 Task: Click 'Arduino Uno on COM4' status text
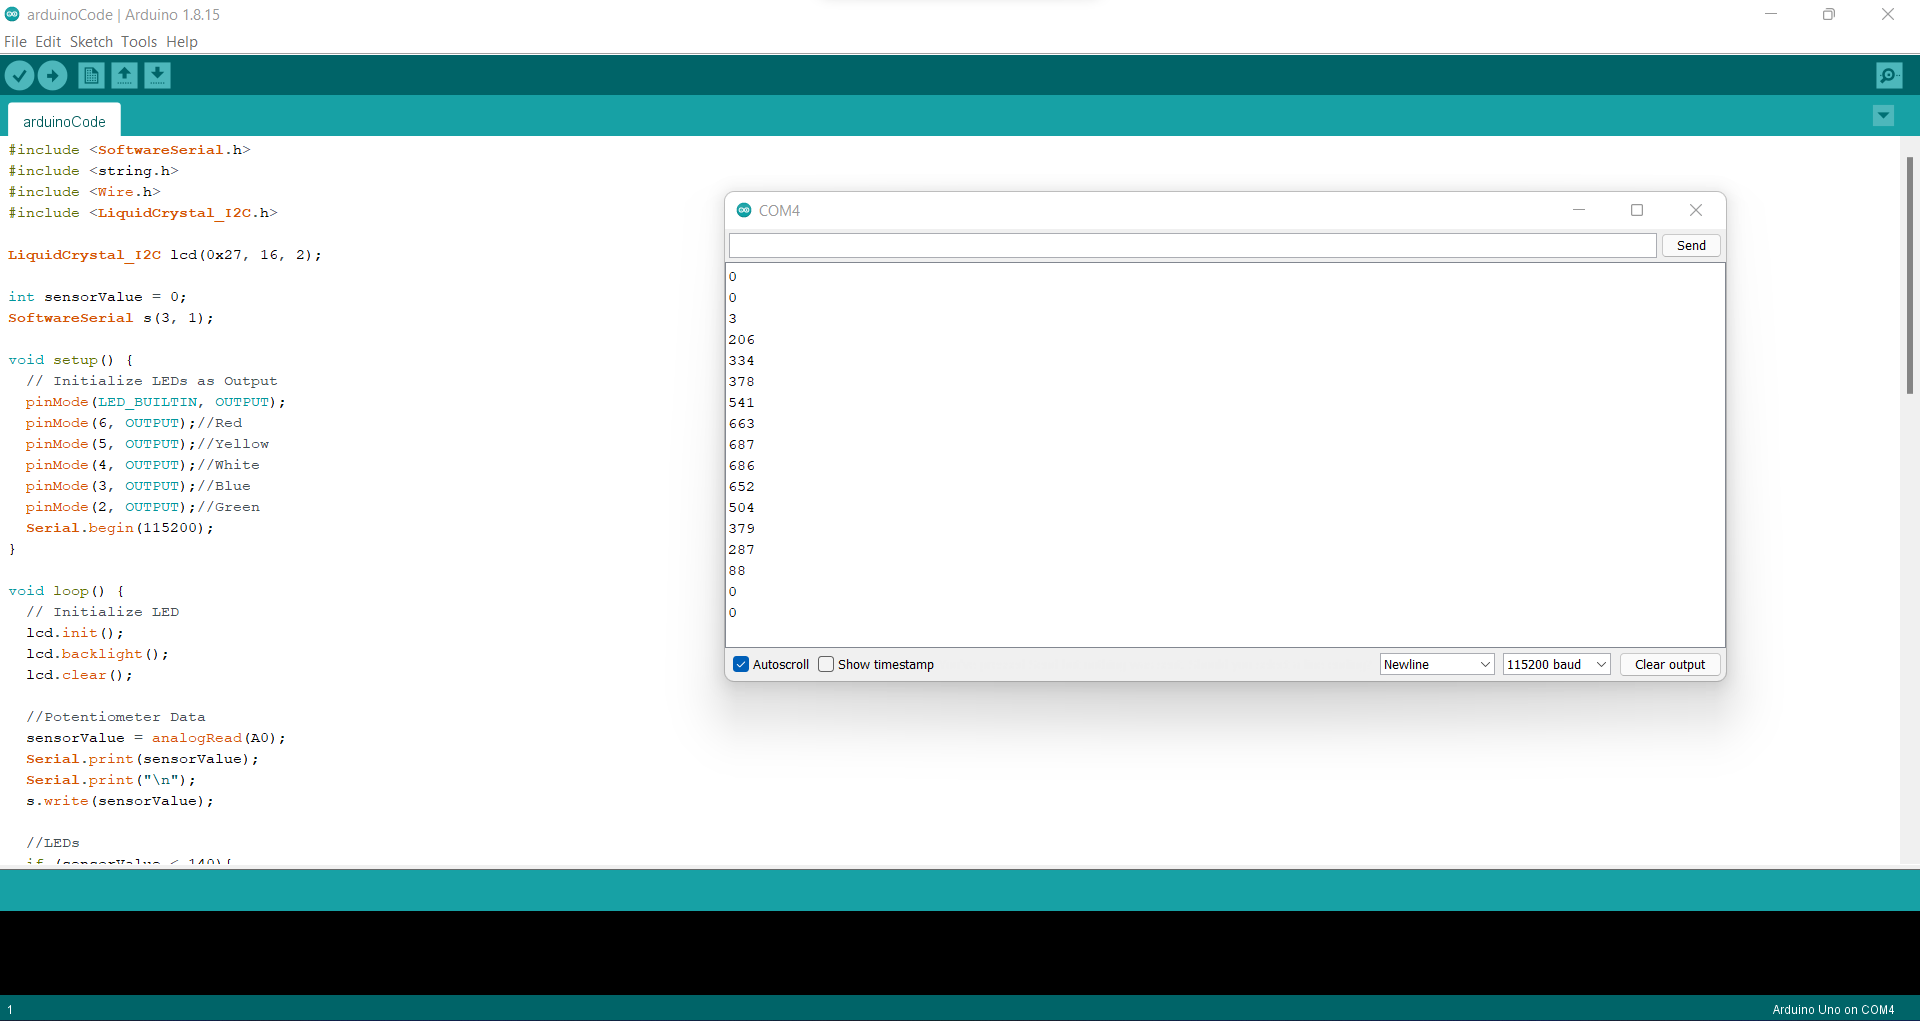1833,1010
